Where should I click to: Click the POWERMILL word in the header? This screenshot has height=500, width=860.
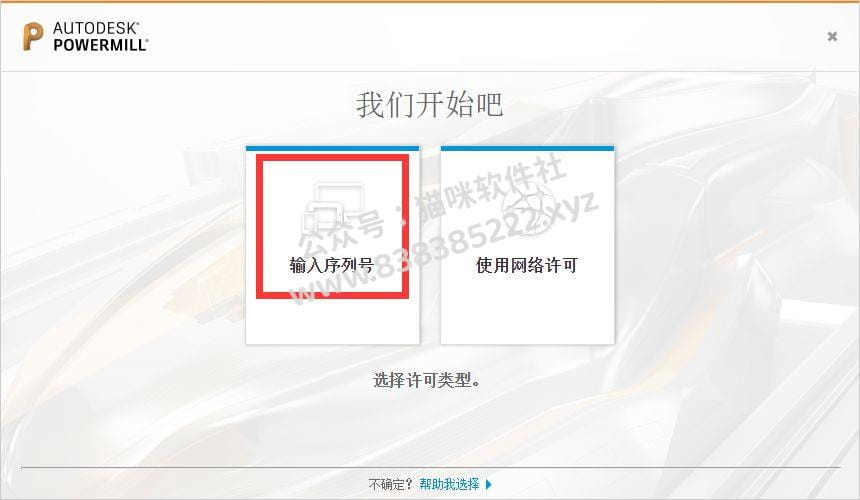[100, 45]
